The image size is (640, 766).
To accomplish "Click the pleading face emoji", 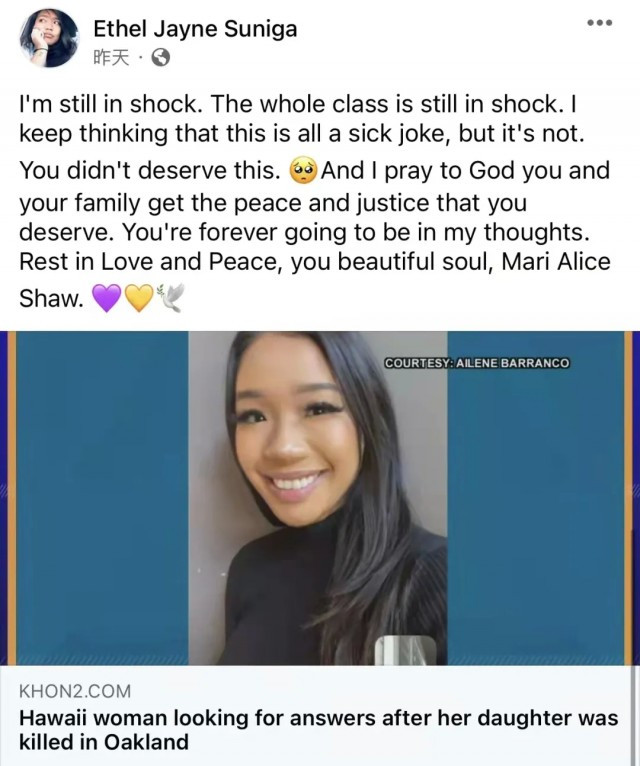I will (303, 171).
